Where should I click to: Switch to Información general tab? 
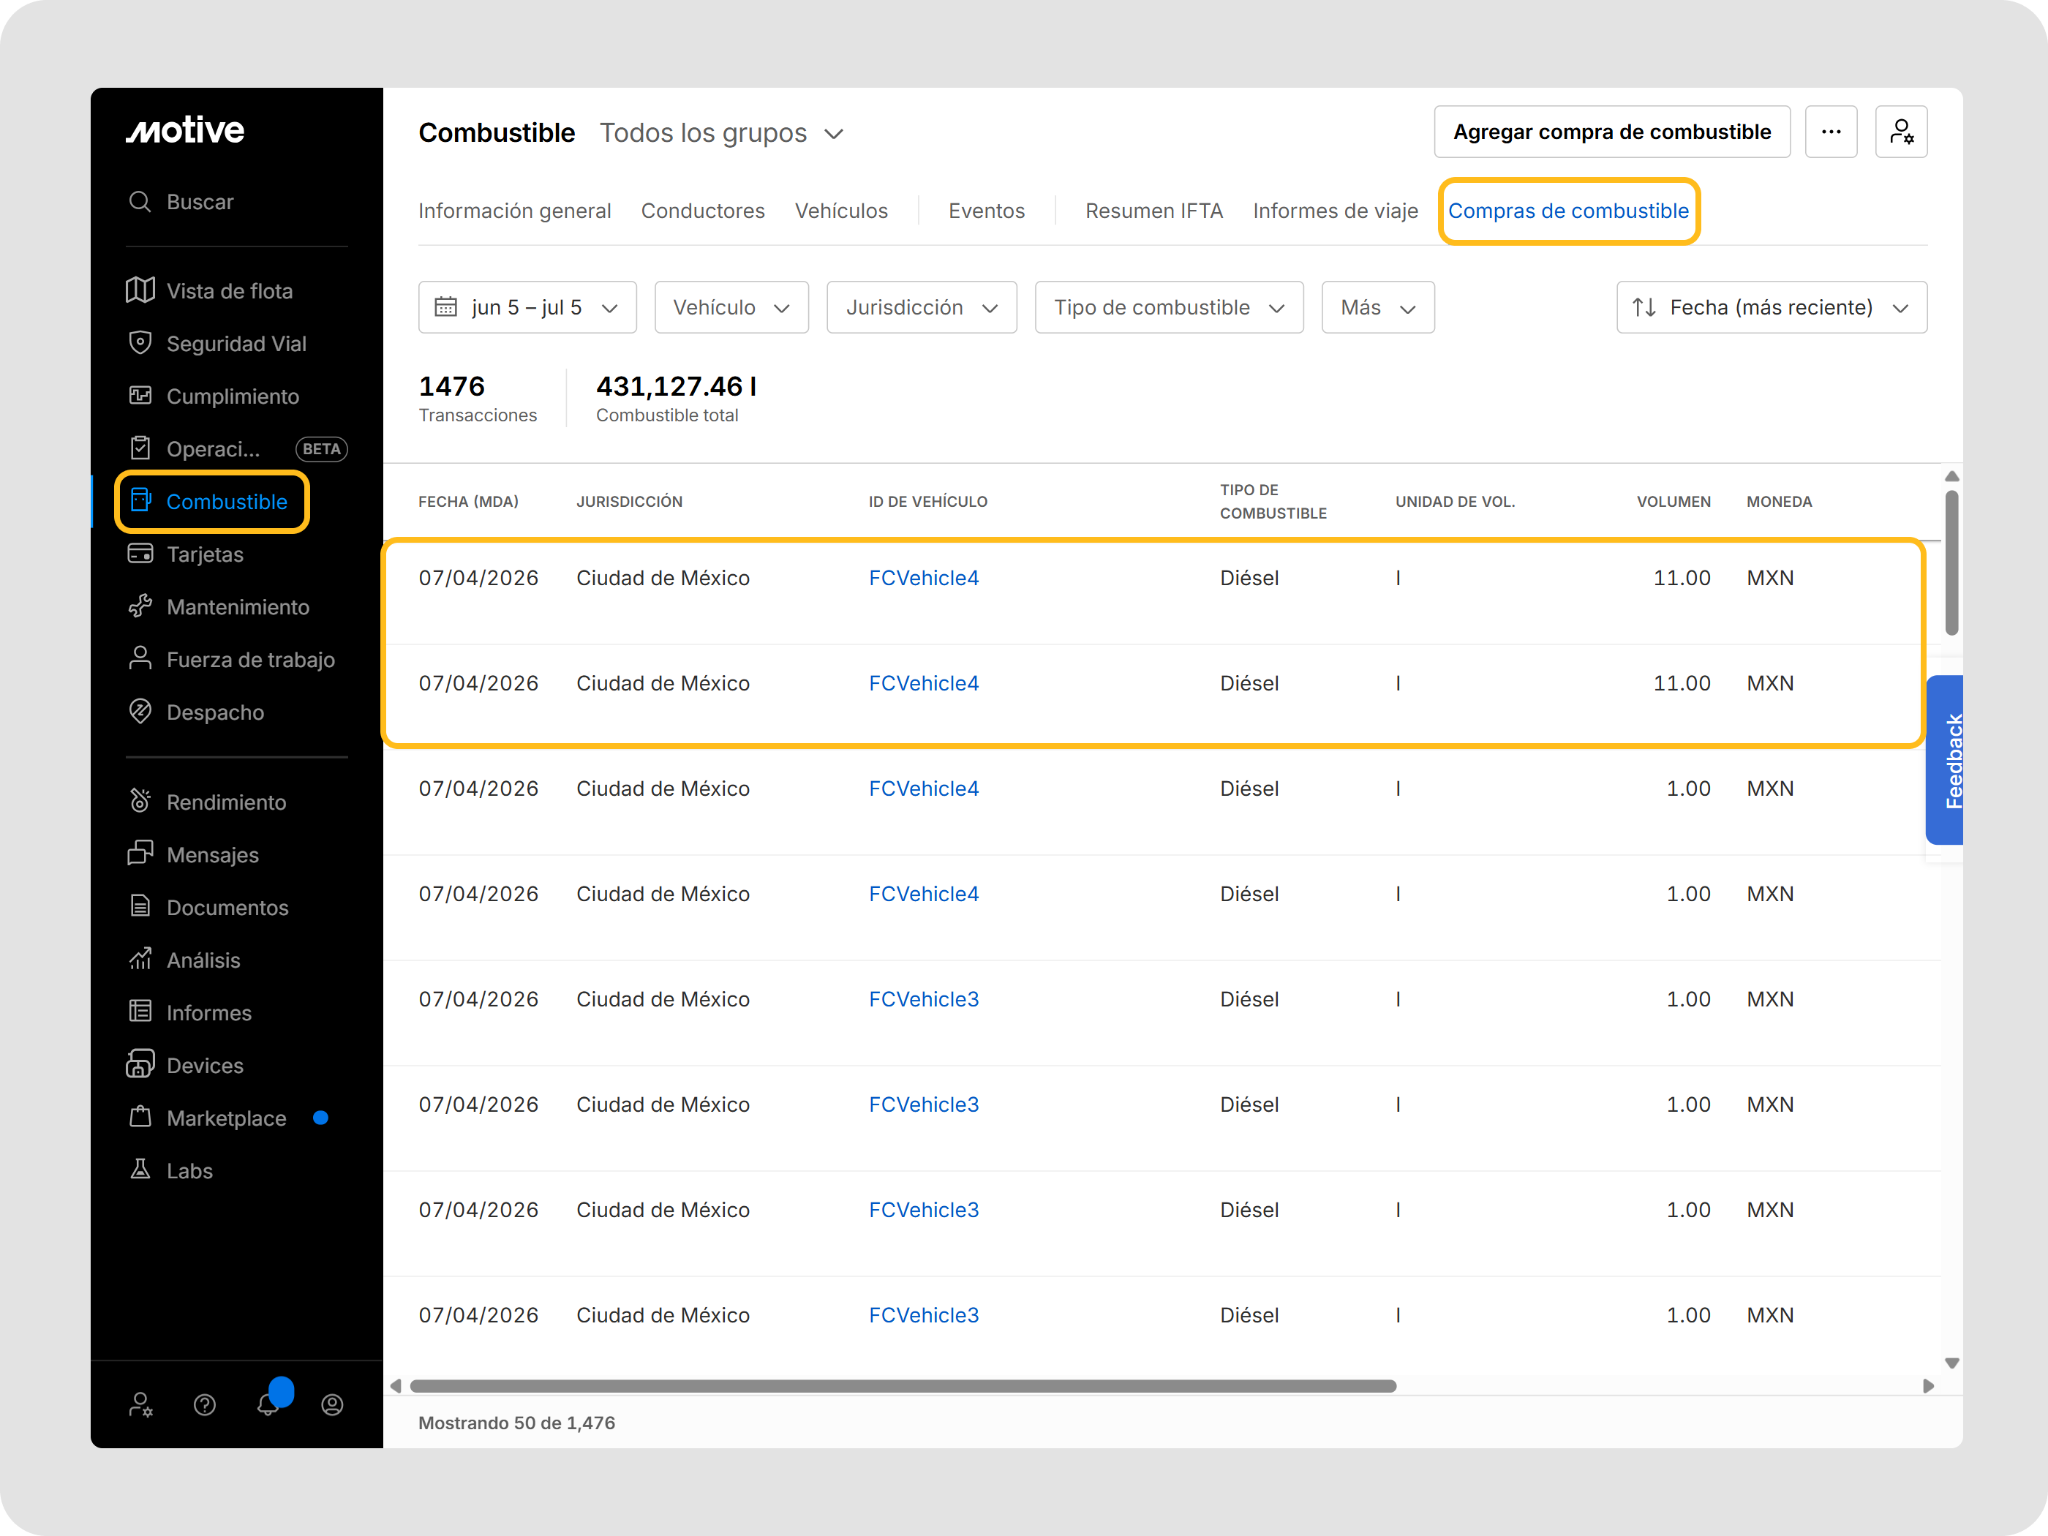[x=514, y=211]
